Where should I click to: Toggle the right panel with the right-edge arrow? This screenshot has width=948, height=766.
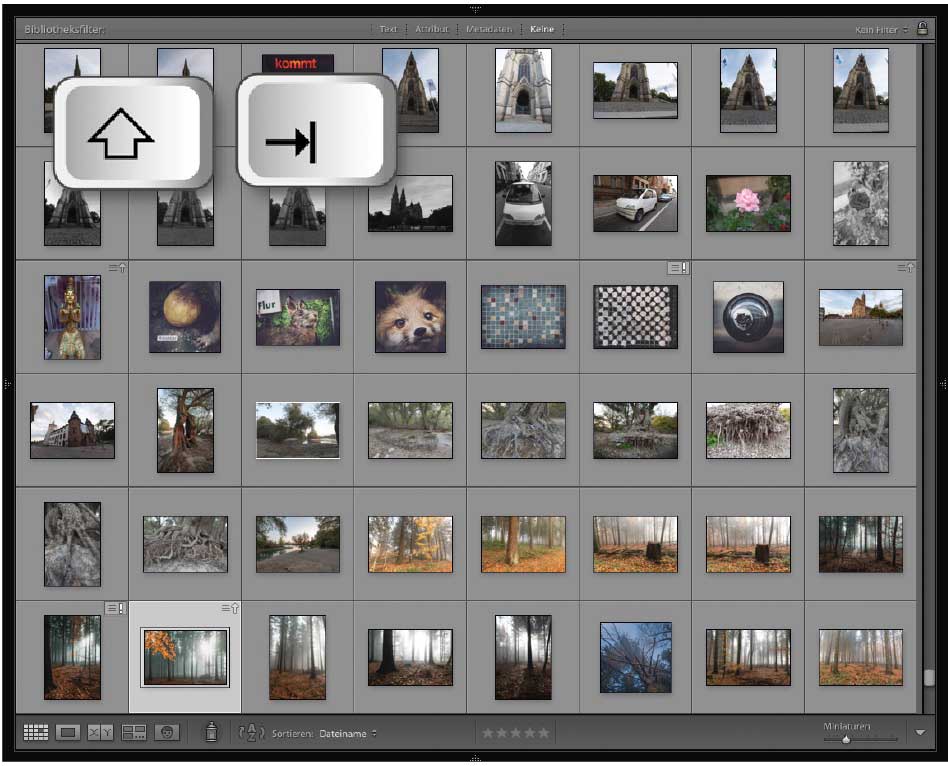pos(943,383)
